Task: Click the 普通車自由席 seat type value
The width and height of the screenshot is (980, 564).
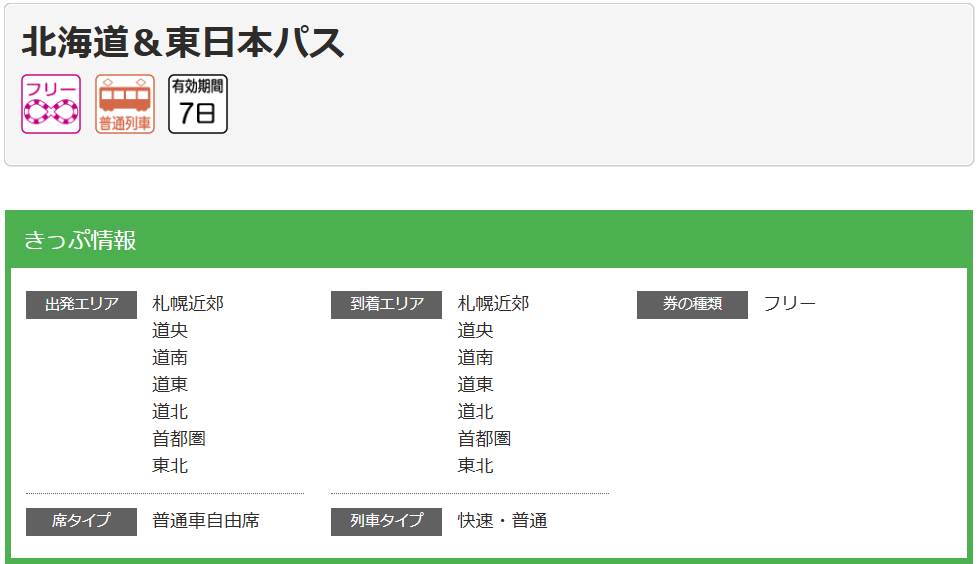Action: pyautogui.click(x=206, y=521)
